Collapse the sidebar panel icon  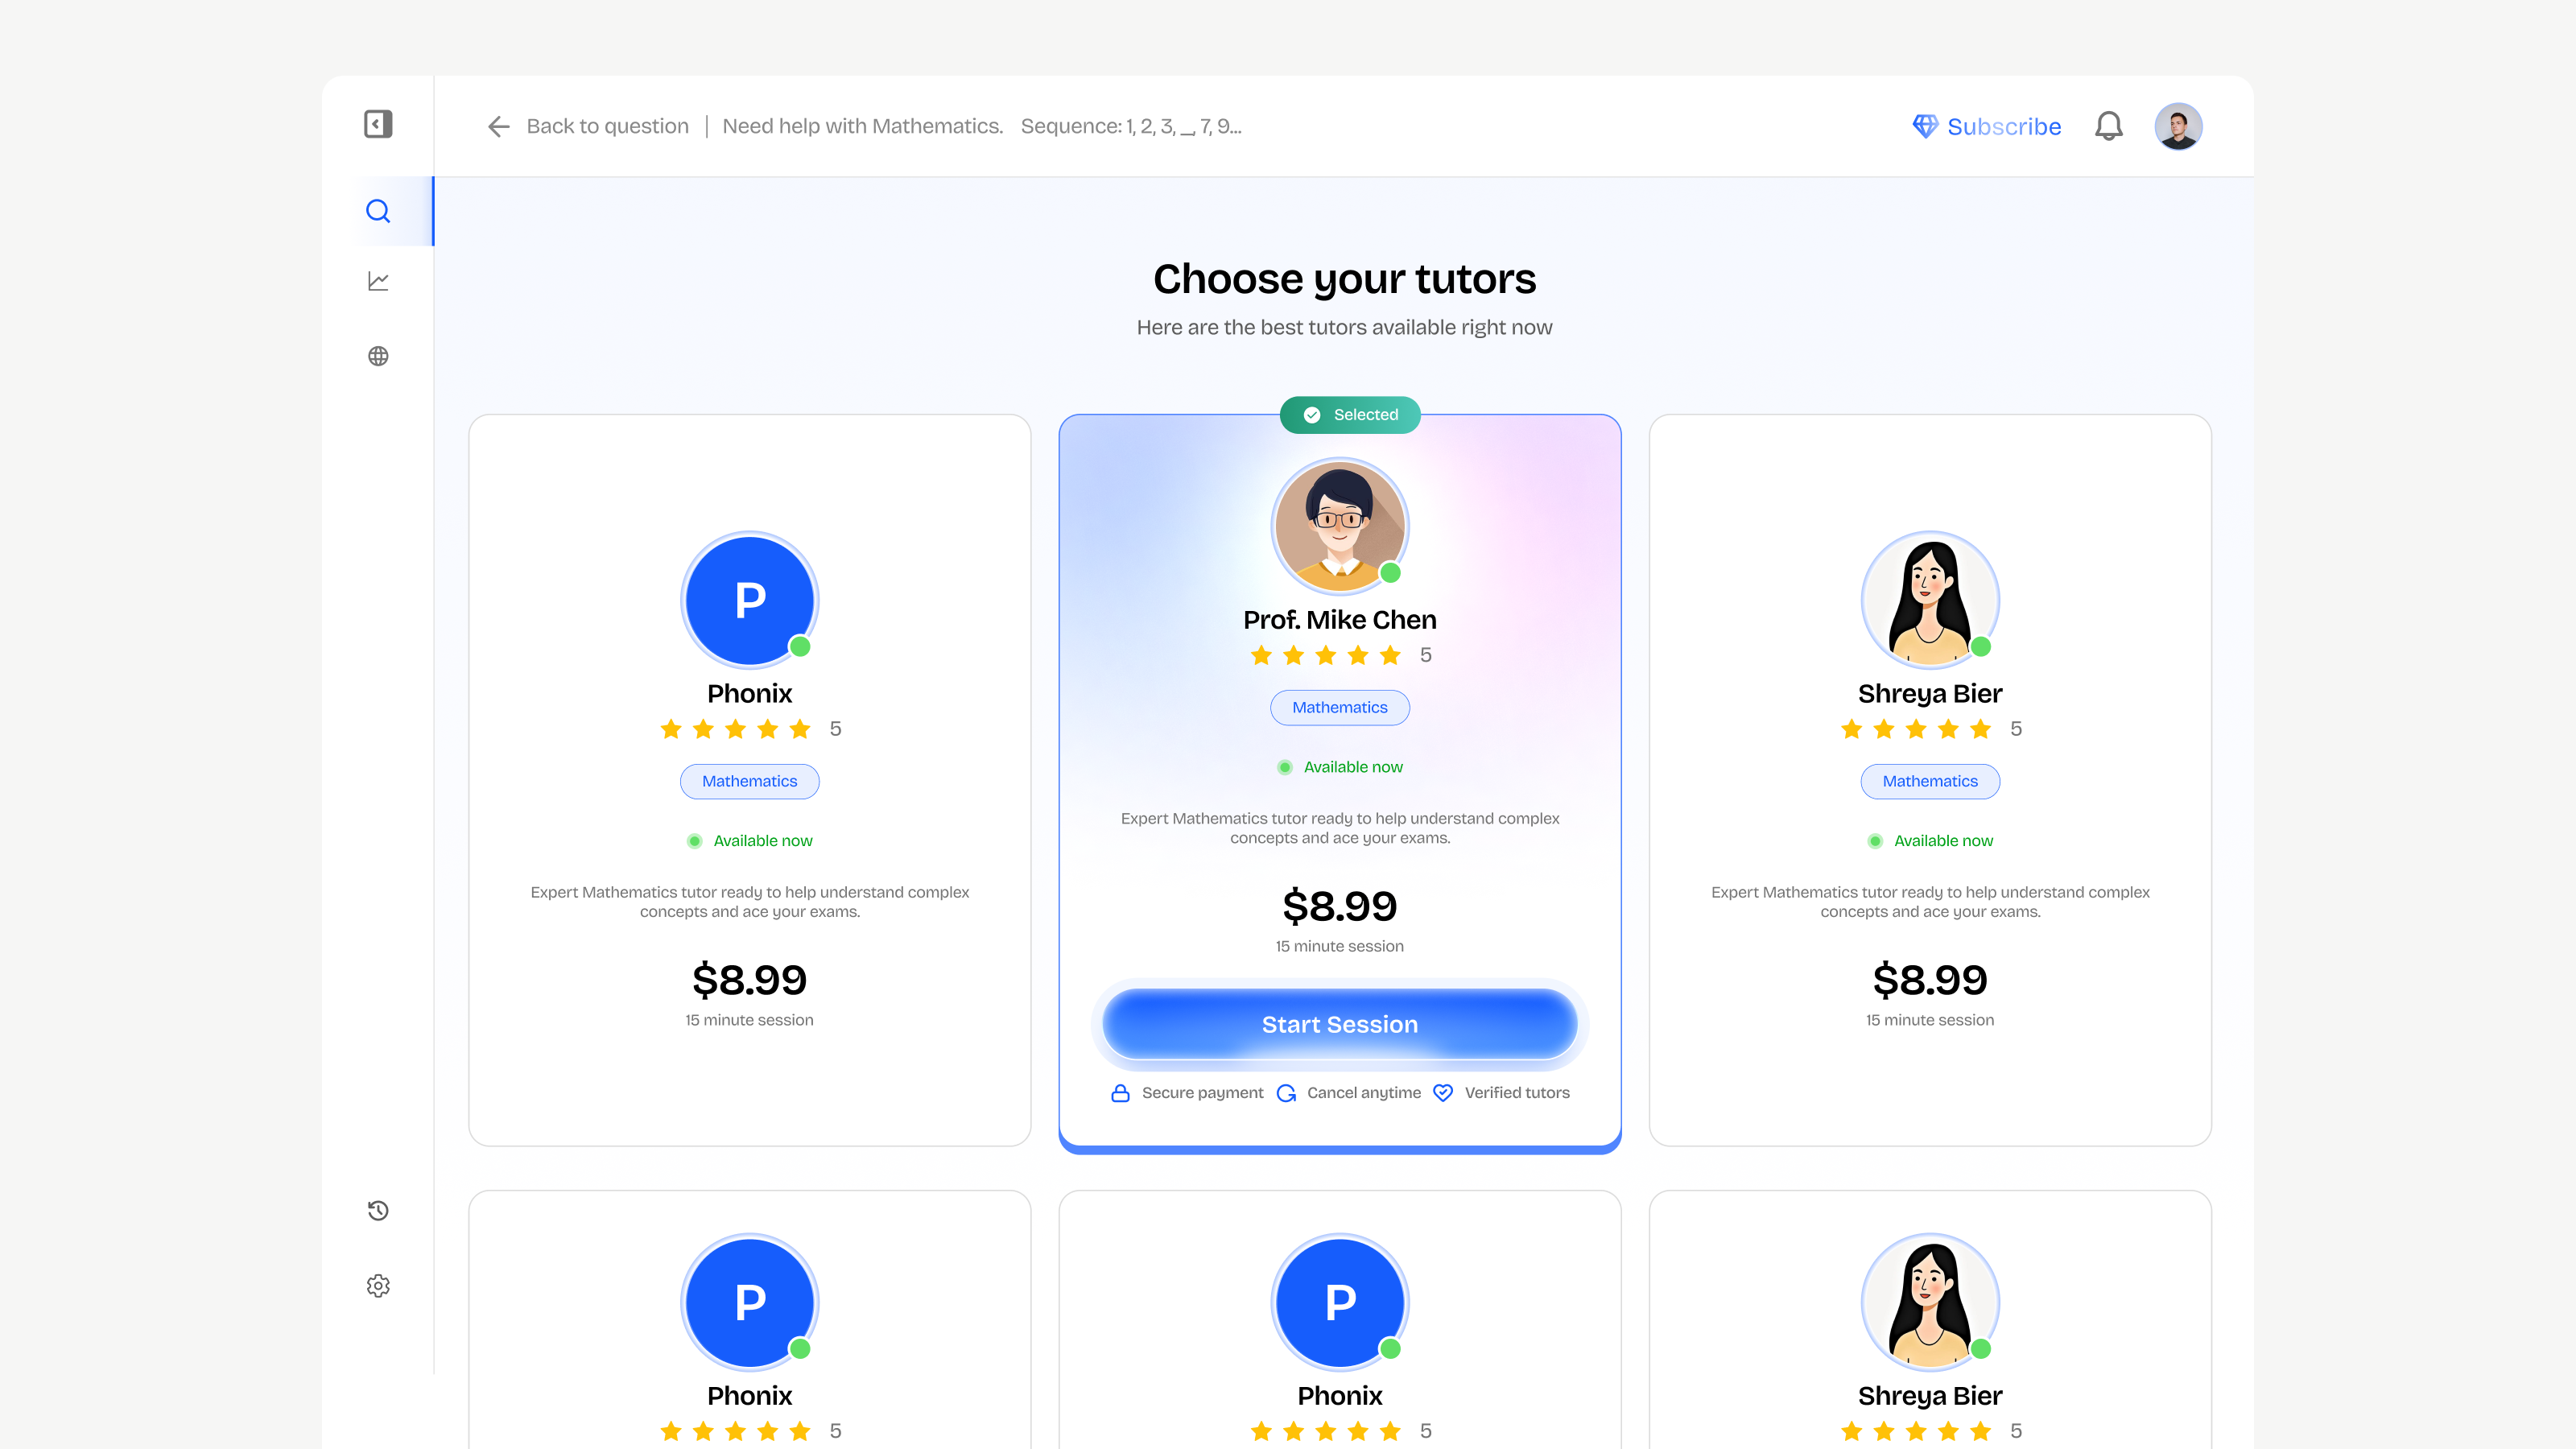pos(378,124)
